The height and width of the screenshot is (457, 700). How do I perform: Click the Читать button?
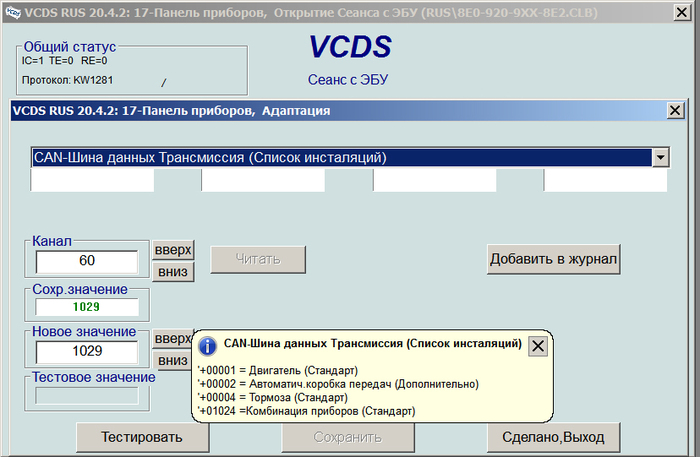click(x=258, y=259)
